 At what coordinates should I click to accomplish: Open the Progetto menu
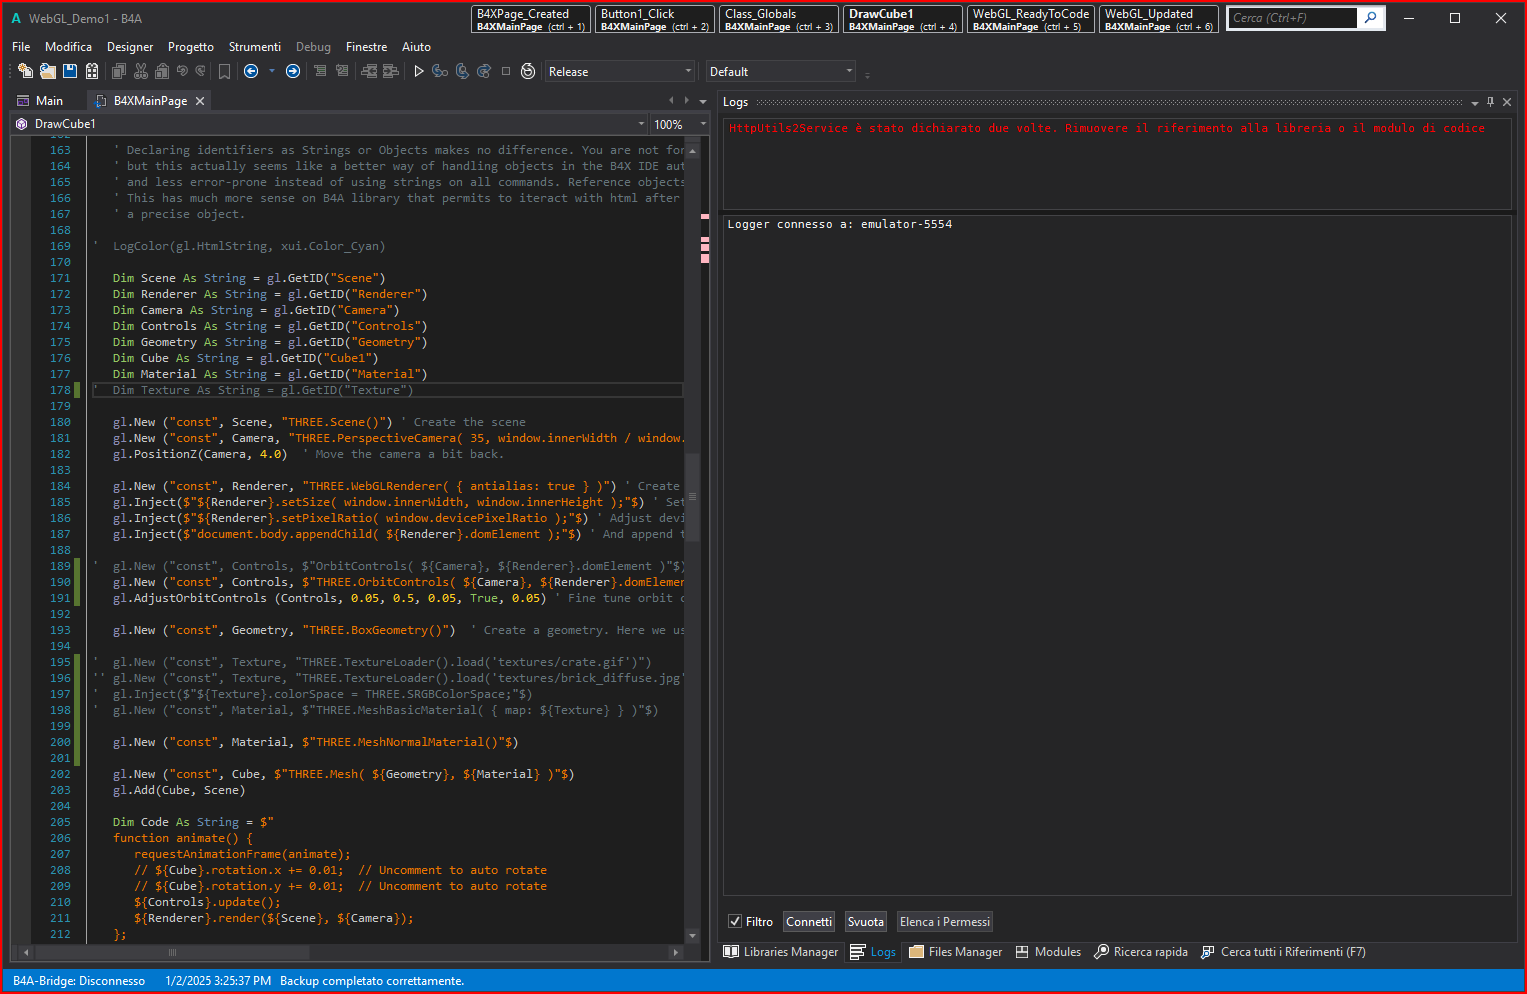point(190,47)
